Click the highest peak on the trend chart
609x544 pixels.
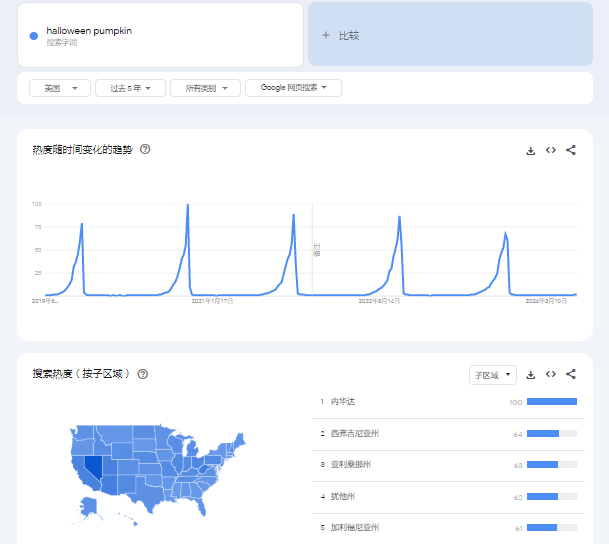(x=188, y=205)
